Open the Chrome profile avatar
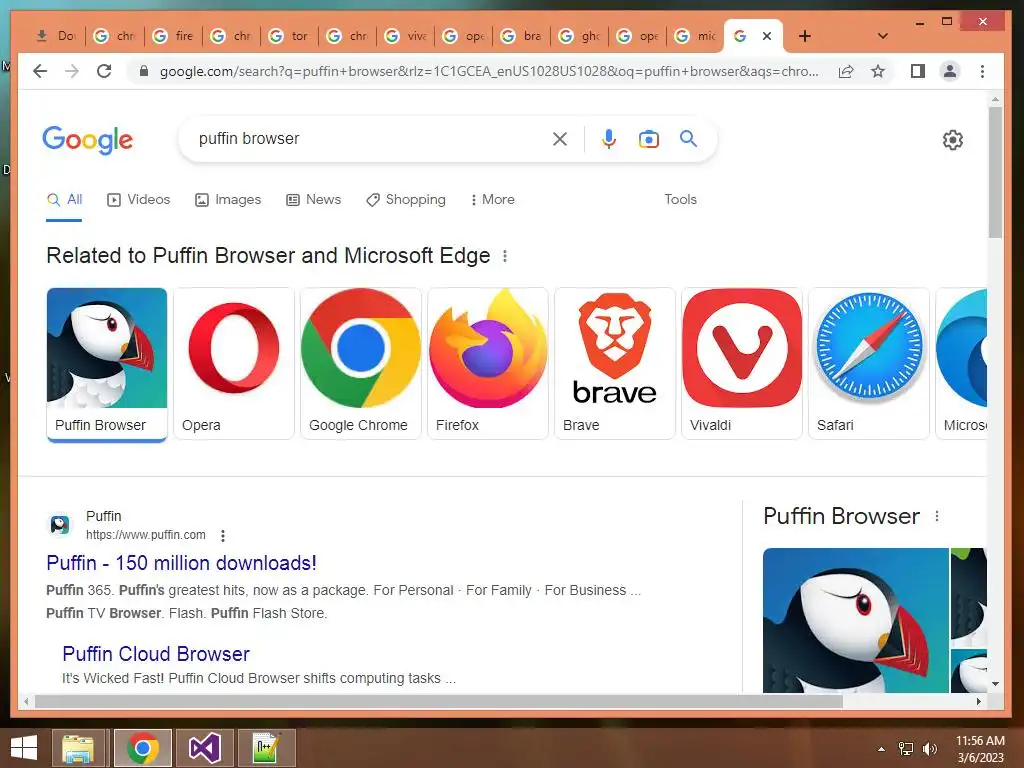The height and width of the screenshot is (768, 1024). click(950, 71)
